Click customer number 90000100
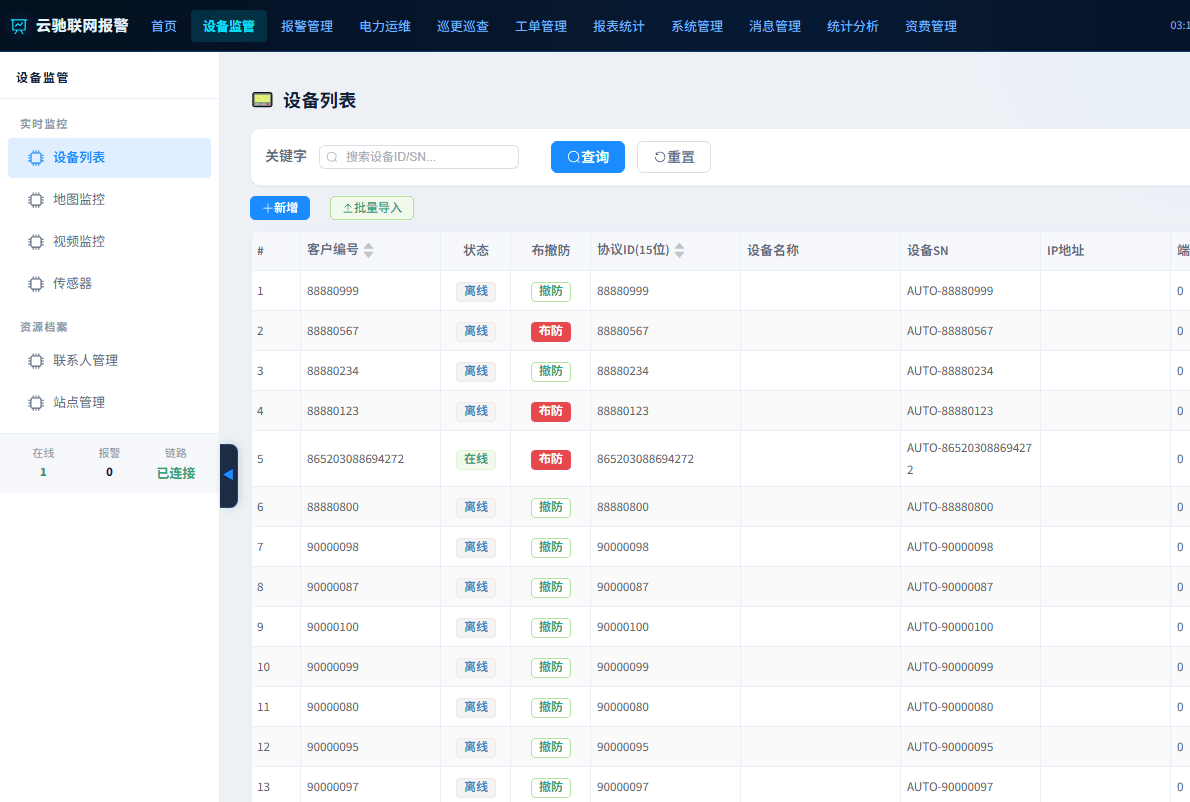 tap(332, 627)
